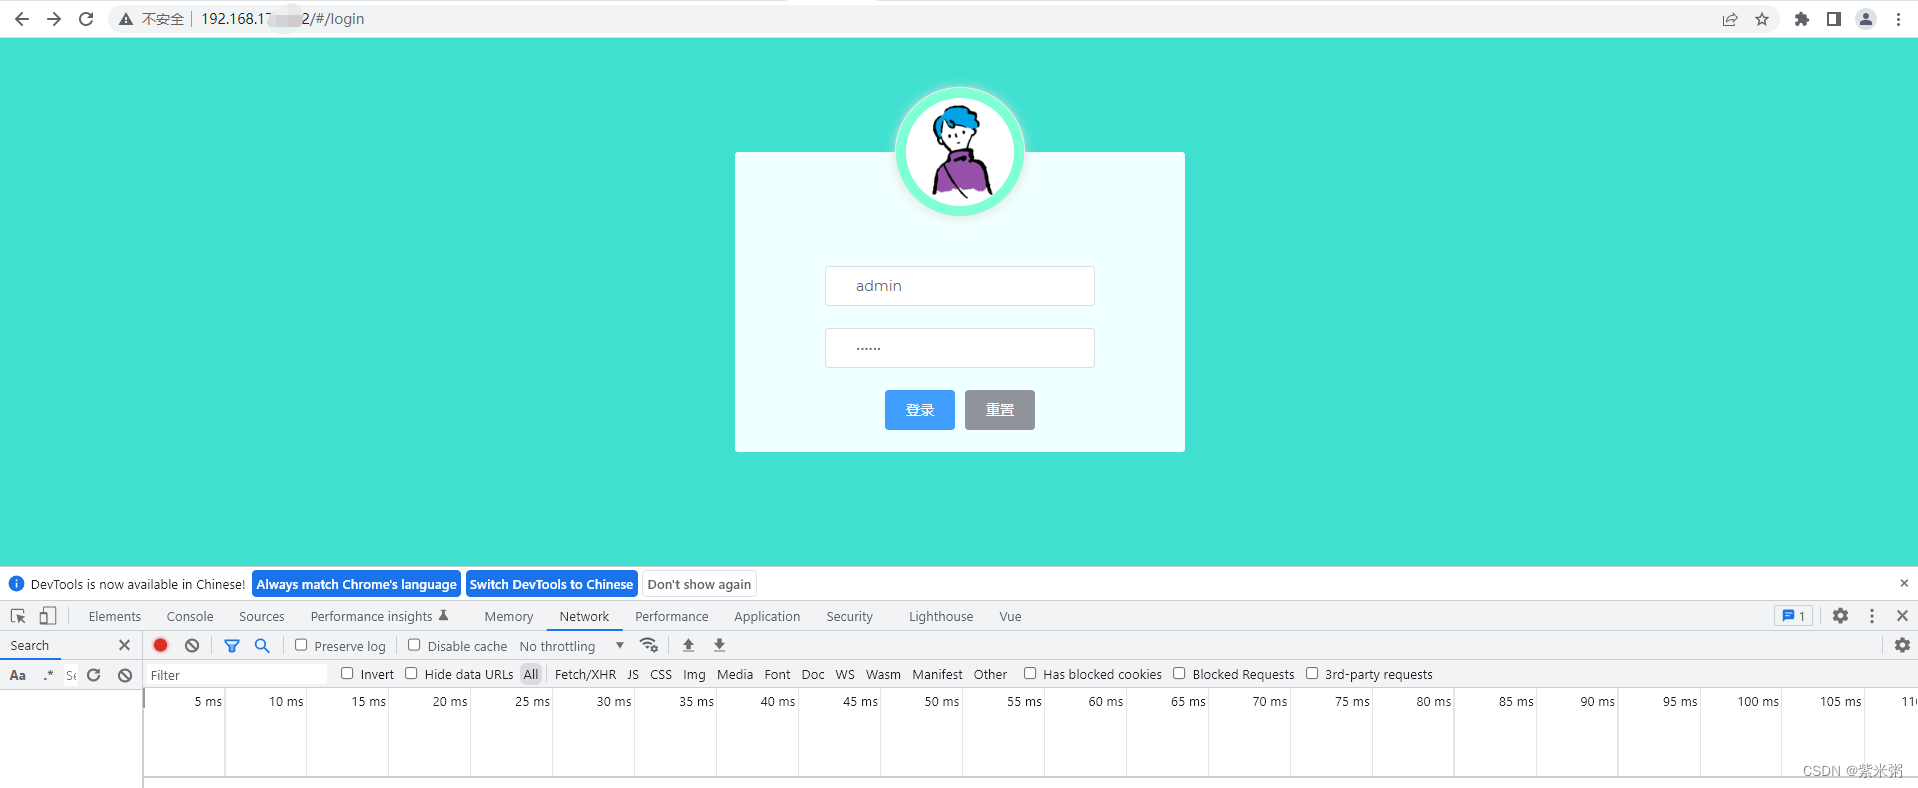The height and width of the screenshot is (788, 1918).
Task: Open the No throttling dropdown
Action: 571,646
